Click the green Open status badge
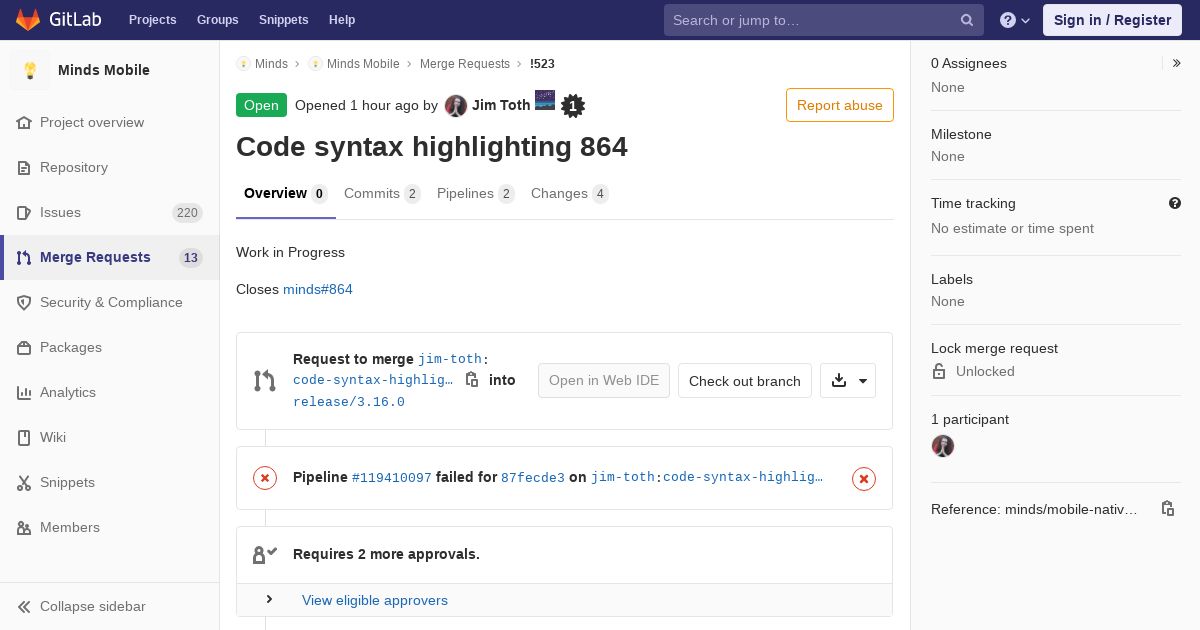The image size is (1200, 630). coord(261,105)
